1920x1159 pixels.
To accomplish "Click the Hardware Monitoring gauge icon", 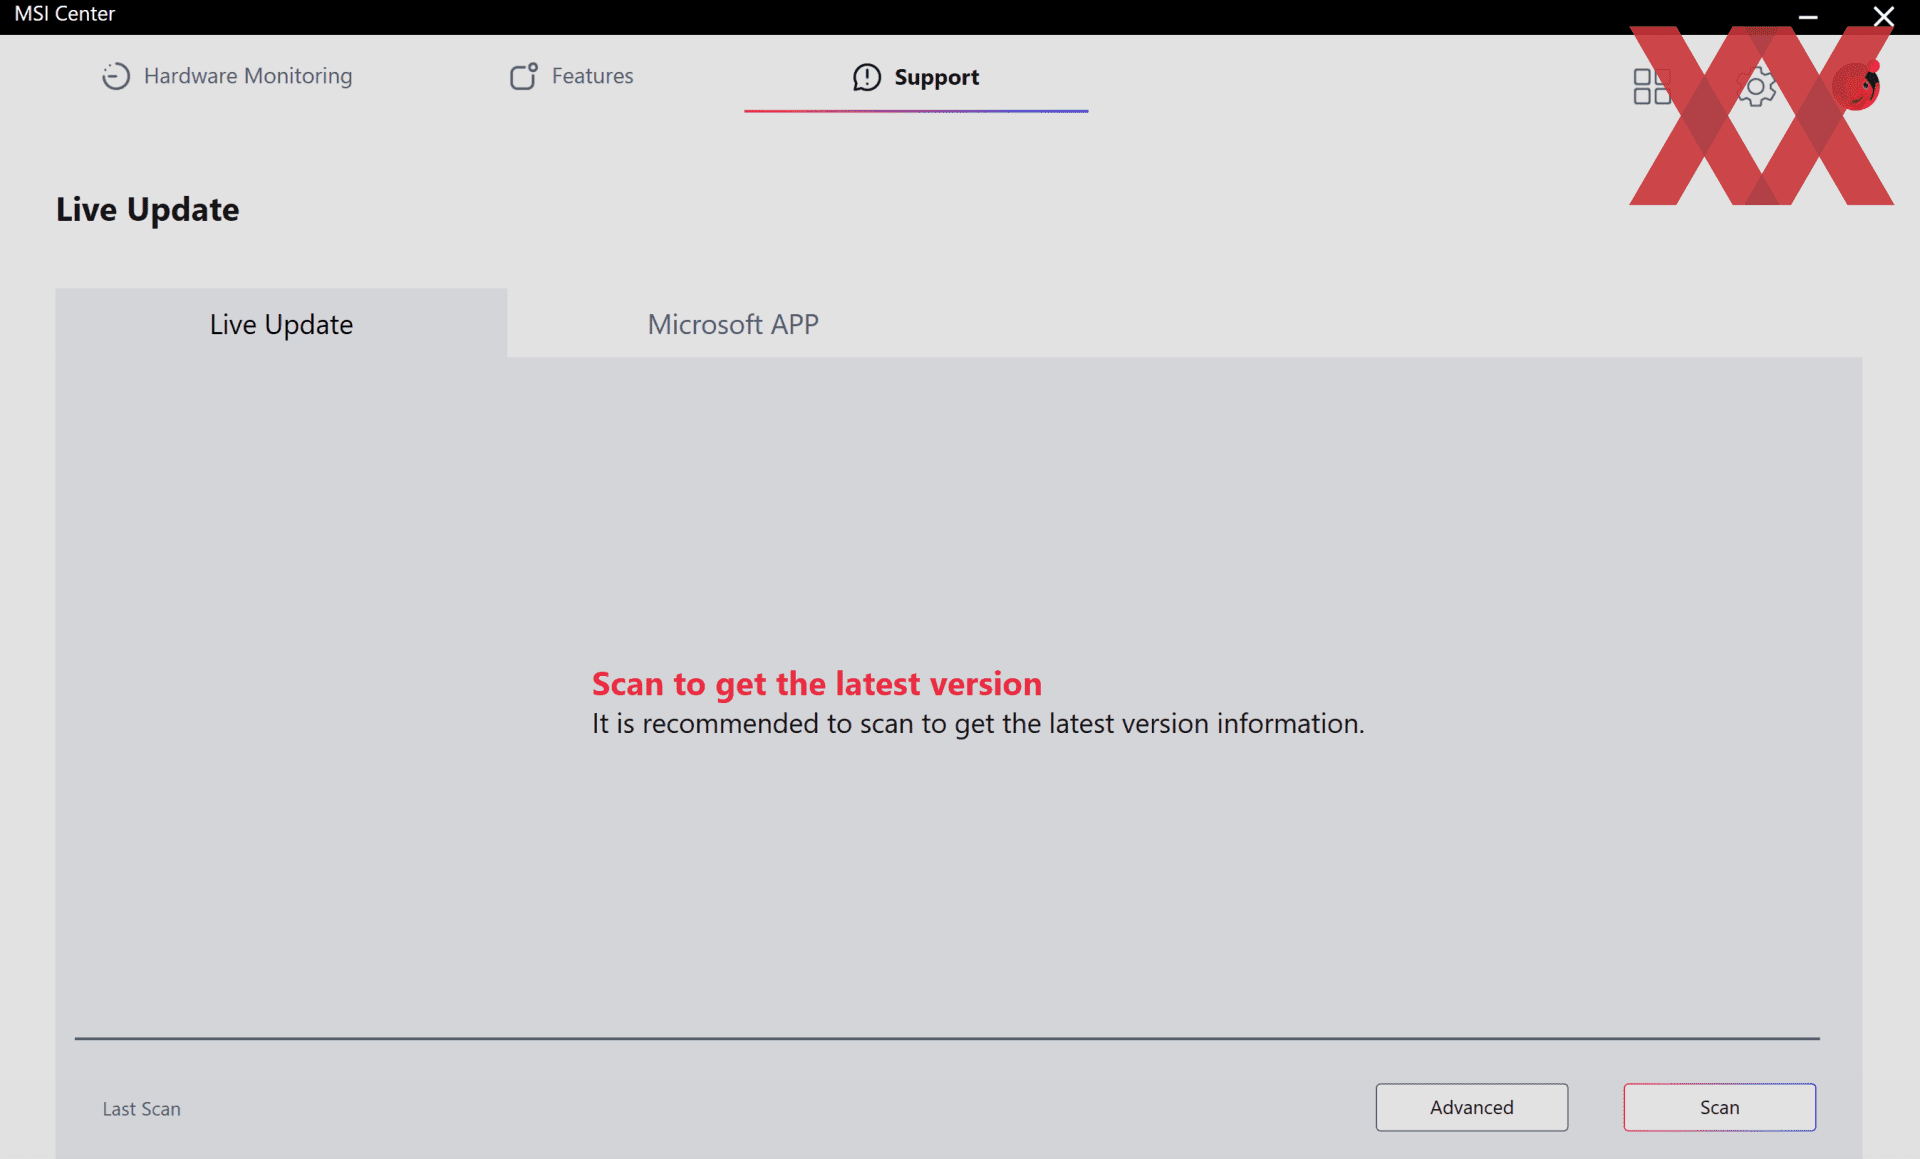I will [x=116, y=76].
